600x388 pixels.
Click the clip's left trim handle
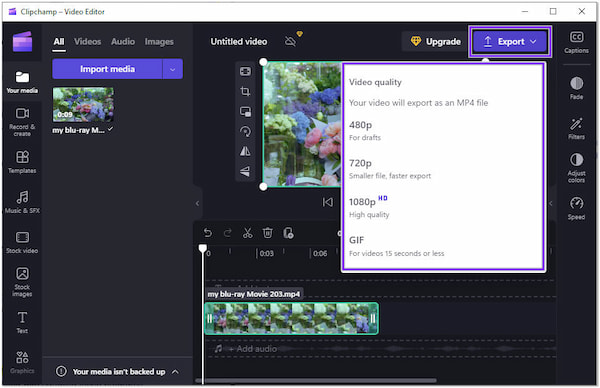coord(210,319)
